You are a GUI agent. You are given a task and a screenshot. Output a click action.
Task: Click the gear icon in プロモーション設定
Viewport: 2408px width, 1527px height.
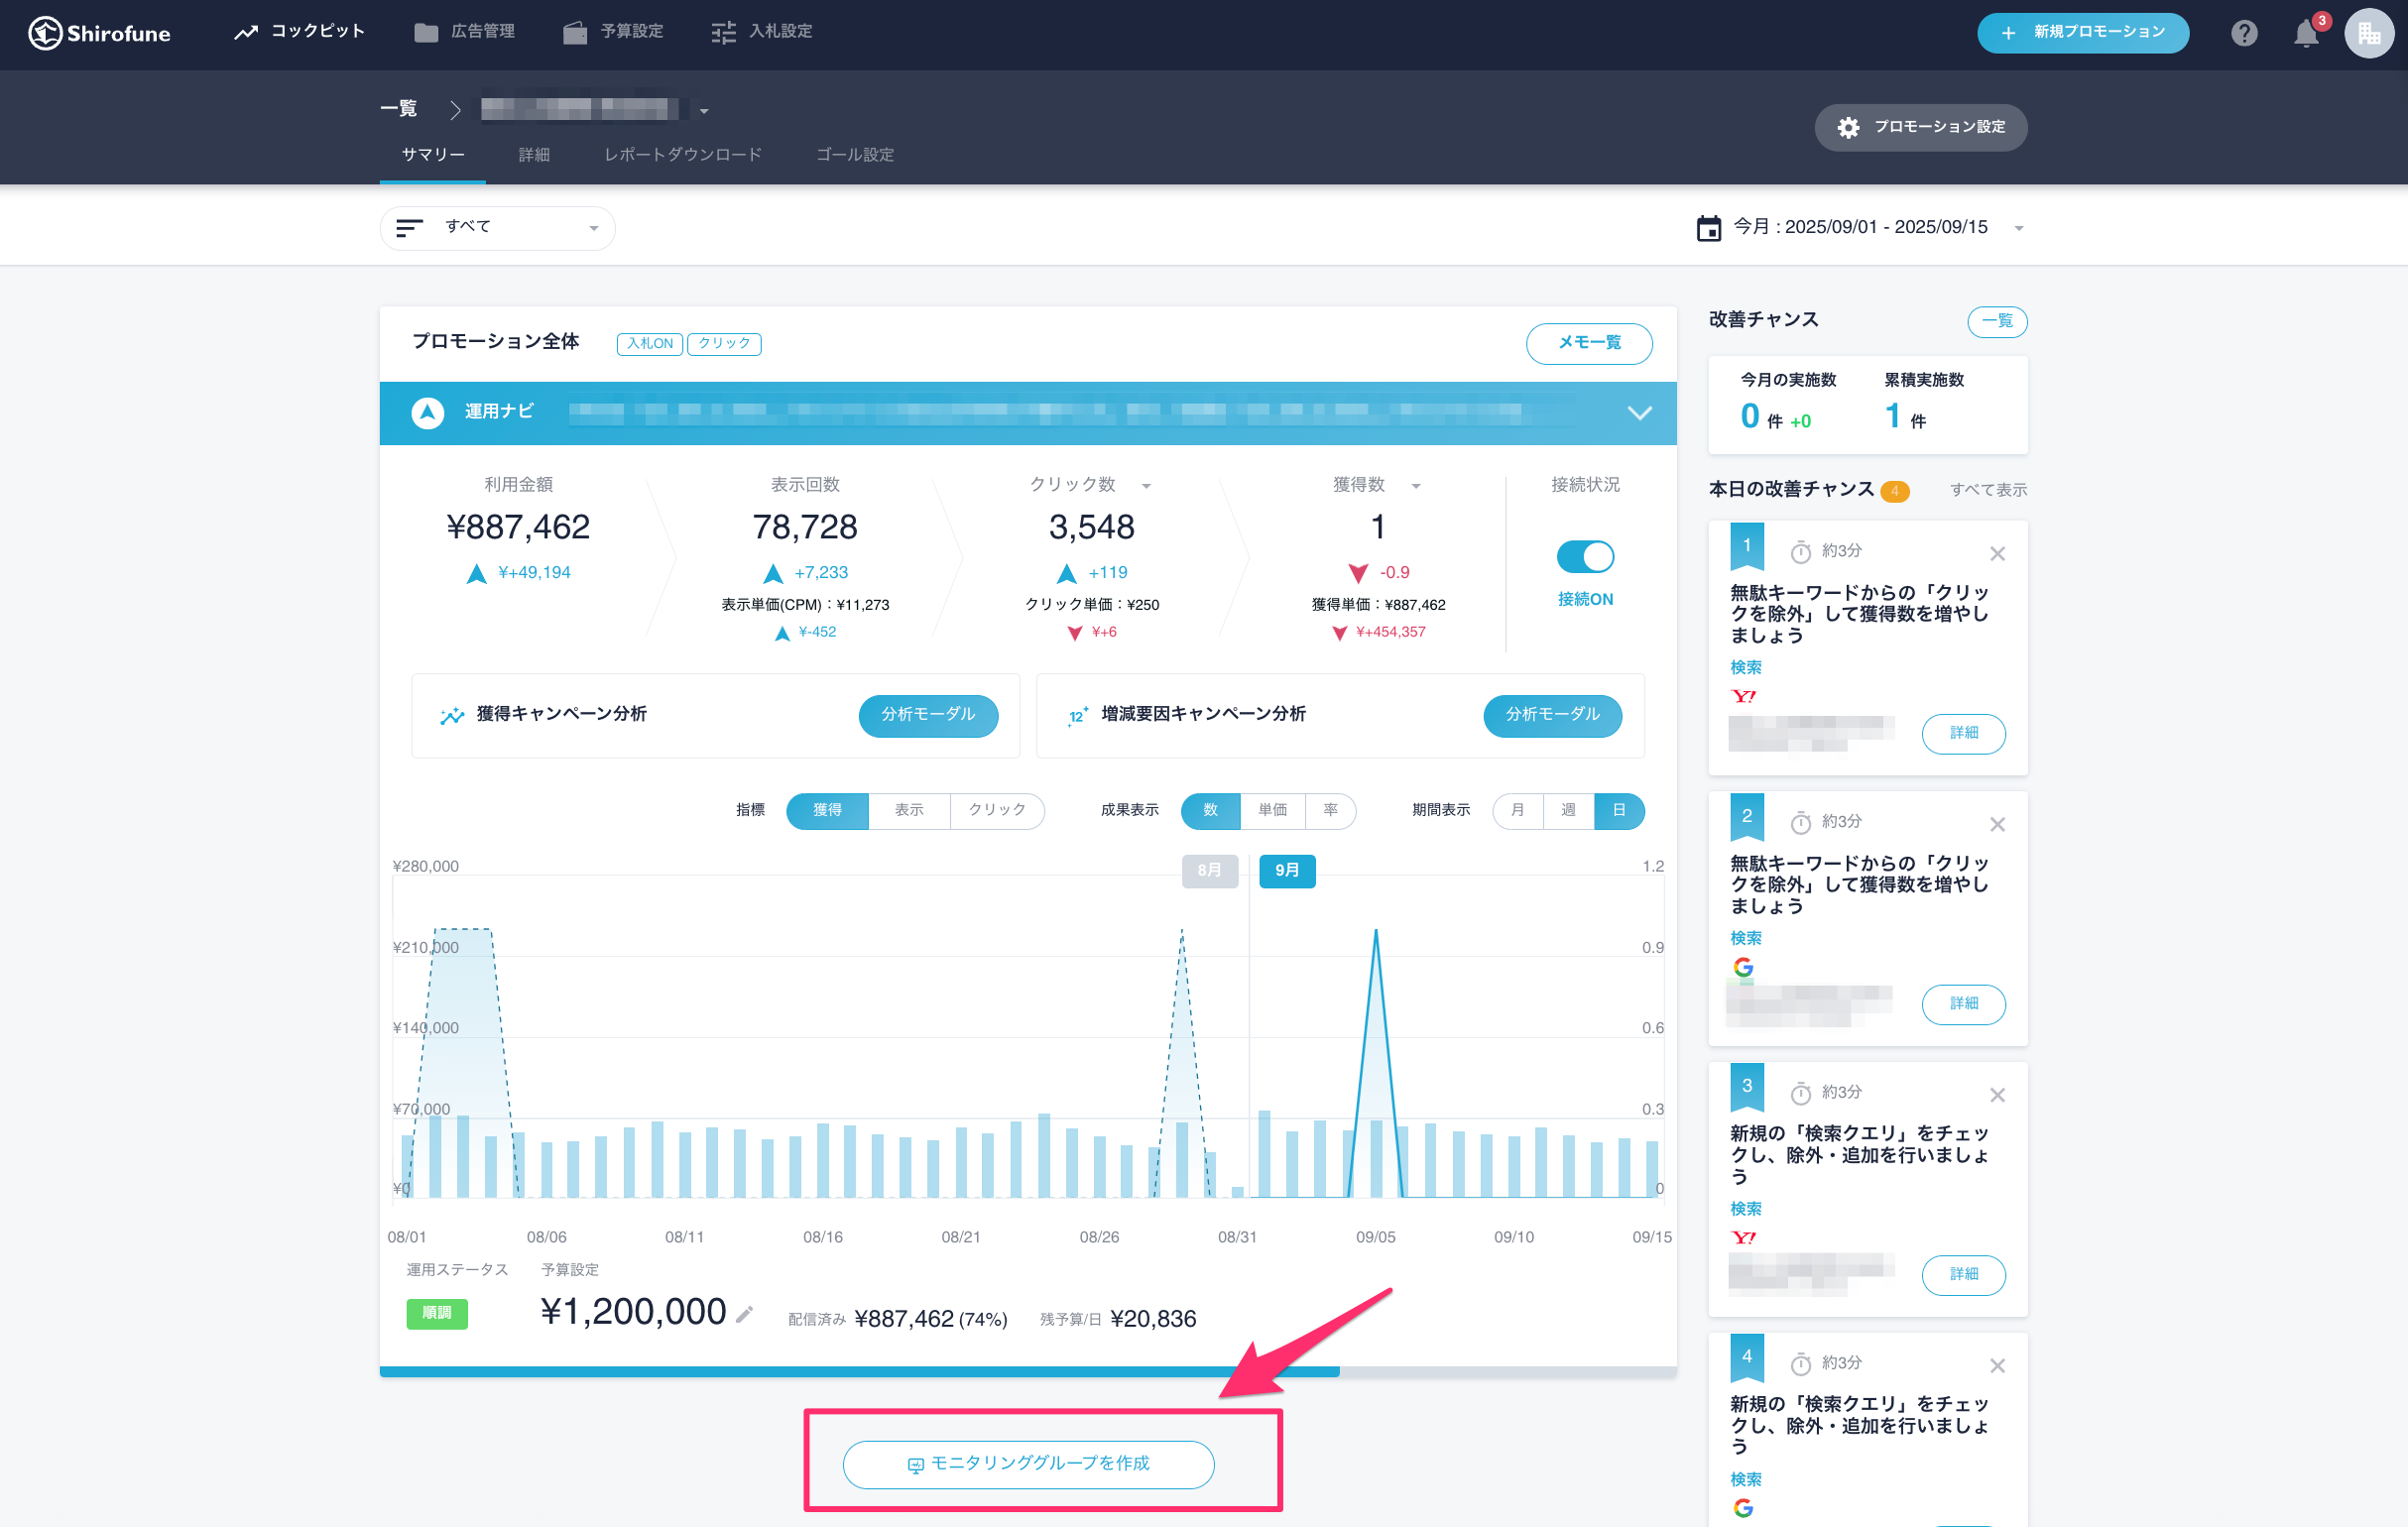click(1848, 127)
